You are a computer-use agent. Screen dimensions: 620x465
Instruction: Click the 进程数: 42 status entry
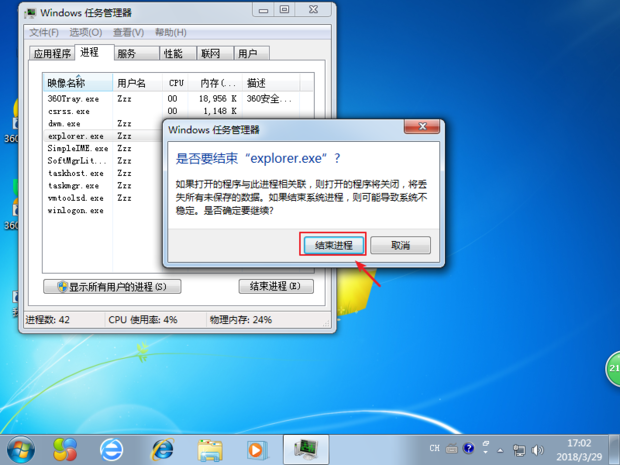(48, 319)
